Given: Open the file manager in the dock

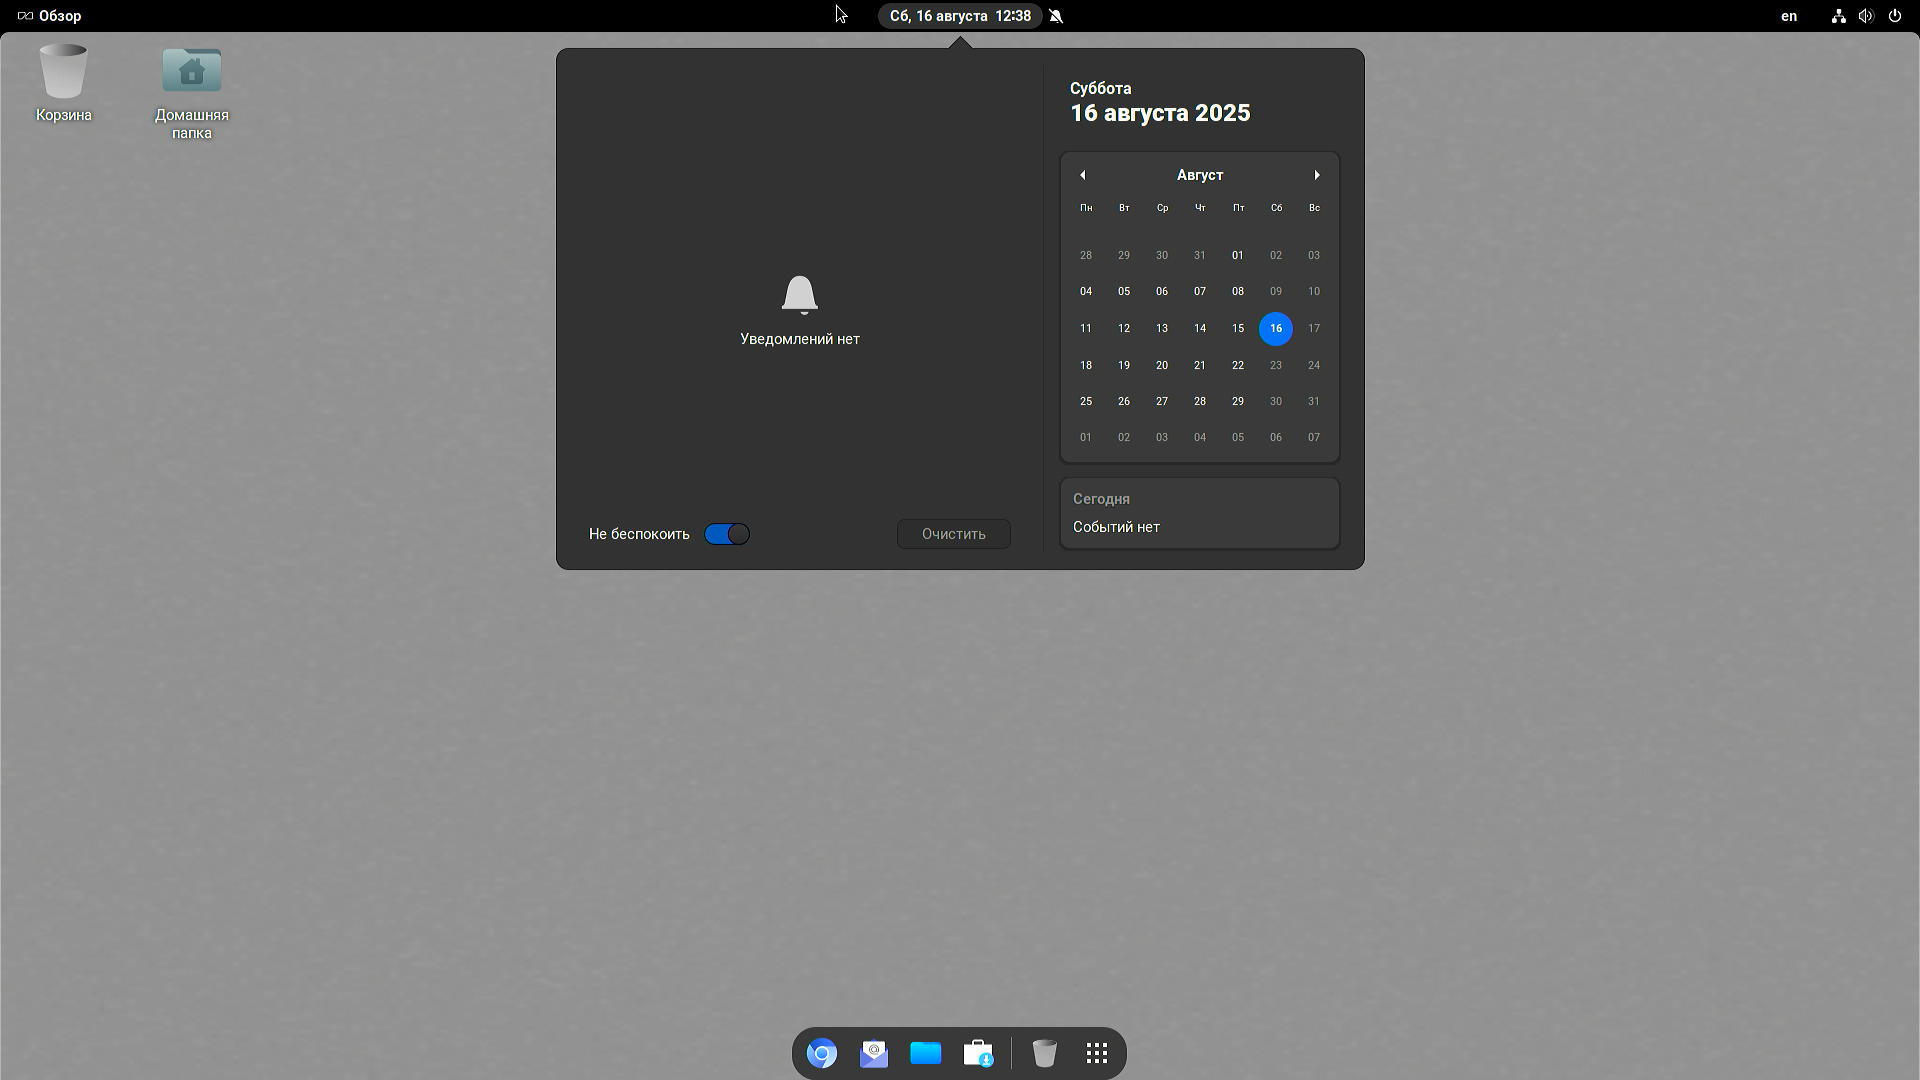Looking at the screenshot, I should tap(925, 1053).
